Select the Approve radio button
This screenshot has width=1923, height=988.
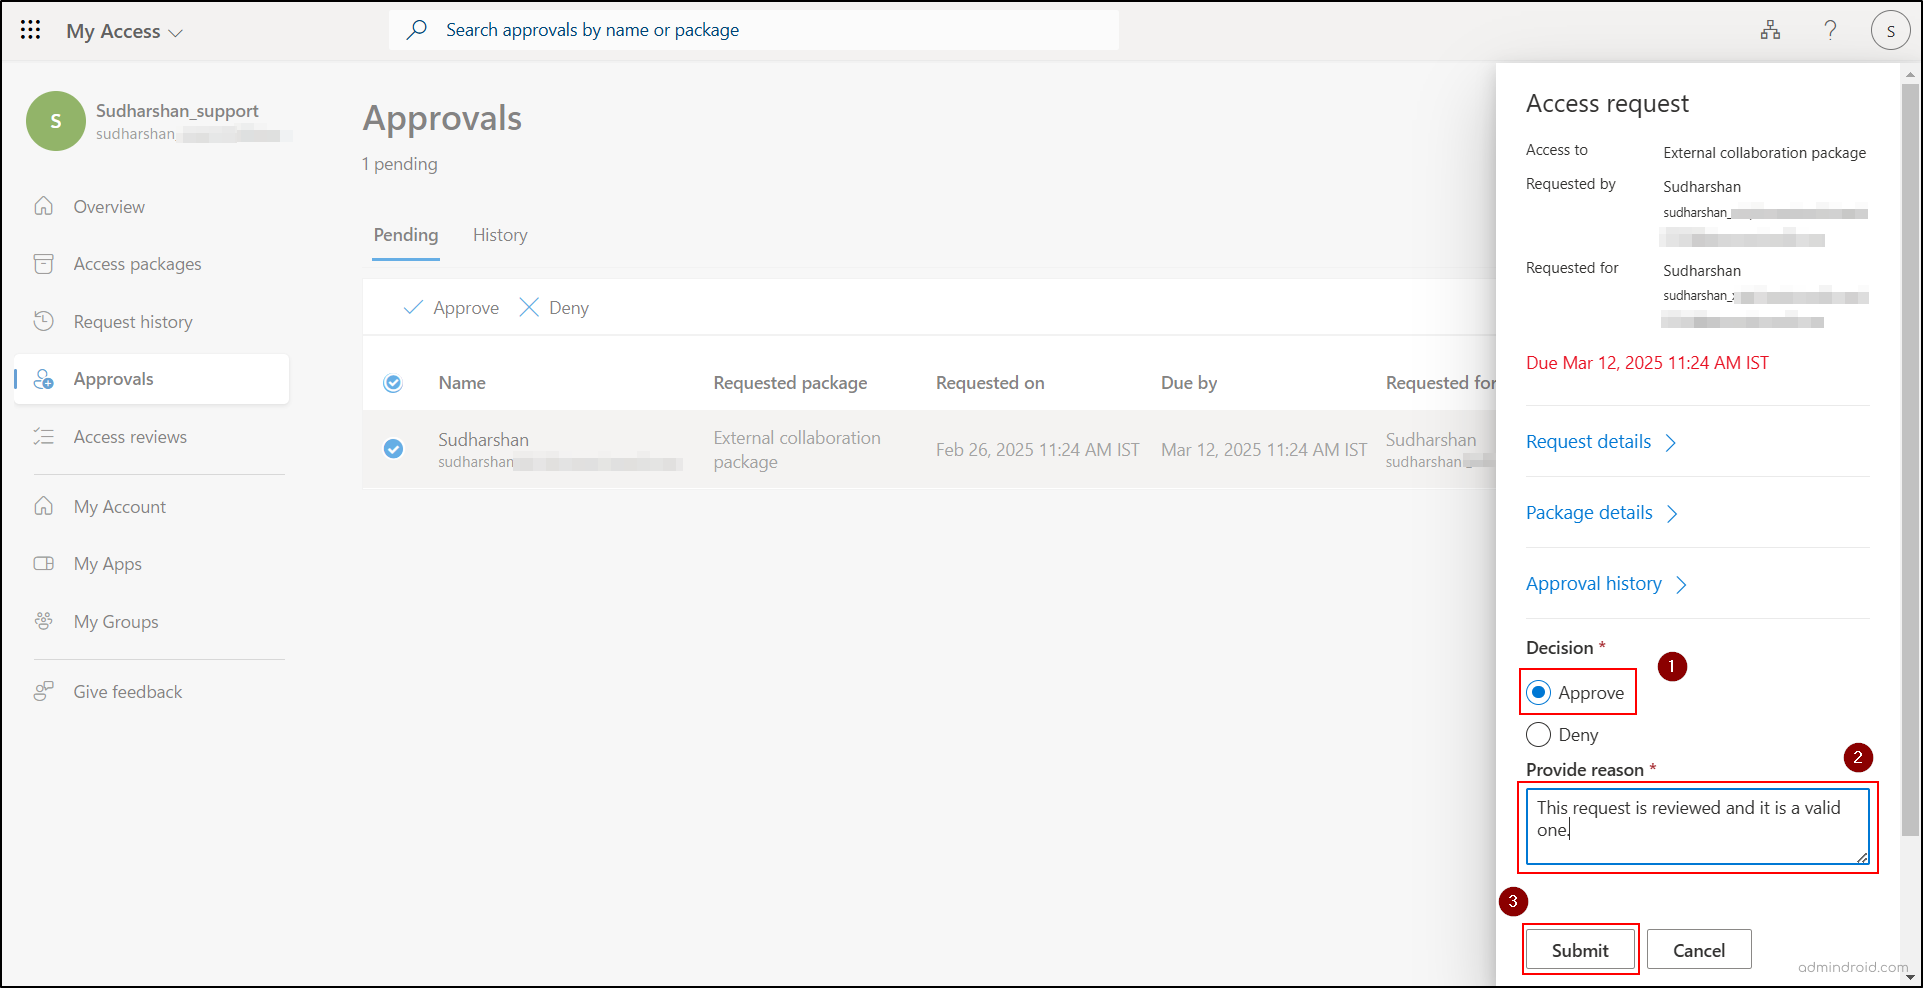1539,692
